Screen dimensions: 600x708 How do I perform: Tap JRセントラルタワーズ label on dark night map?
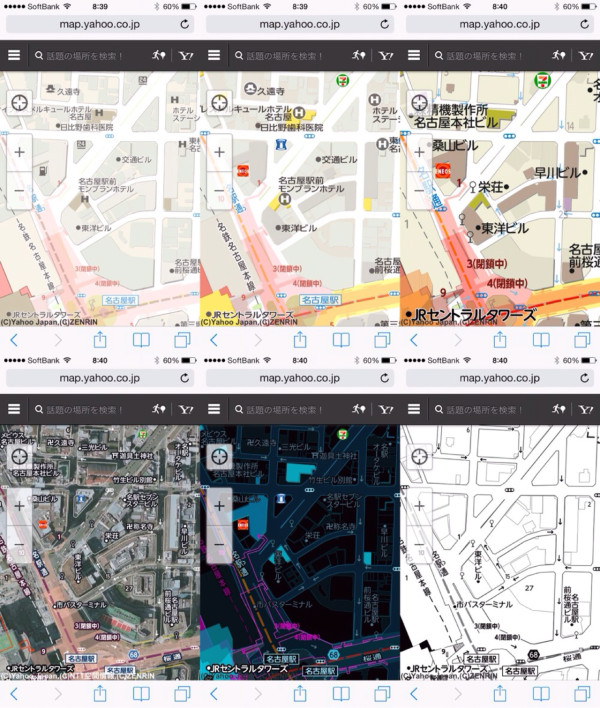click(246, 668)
